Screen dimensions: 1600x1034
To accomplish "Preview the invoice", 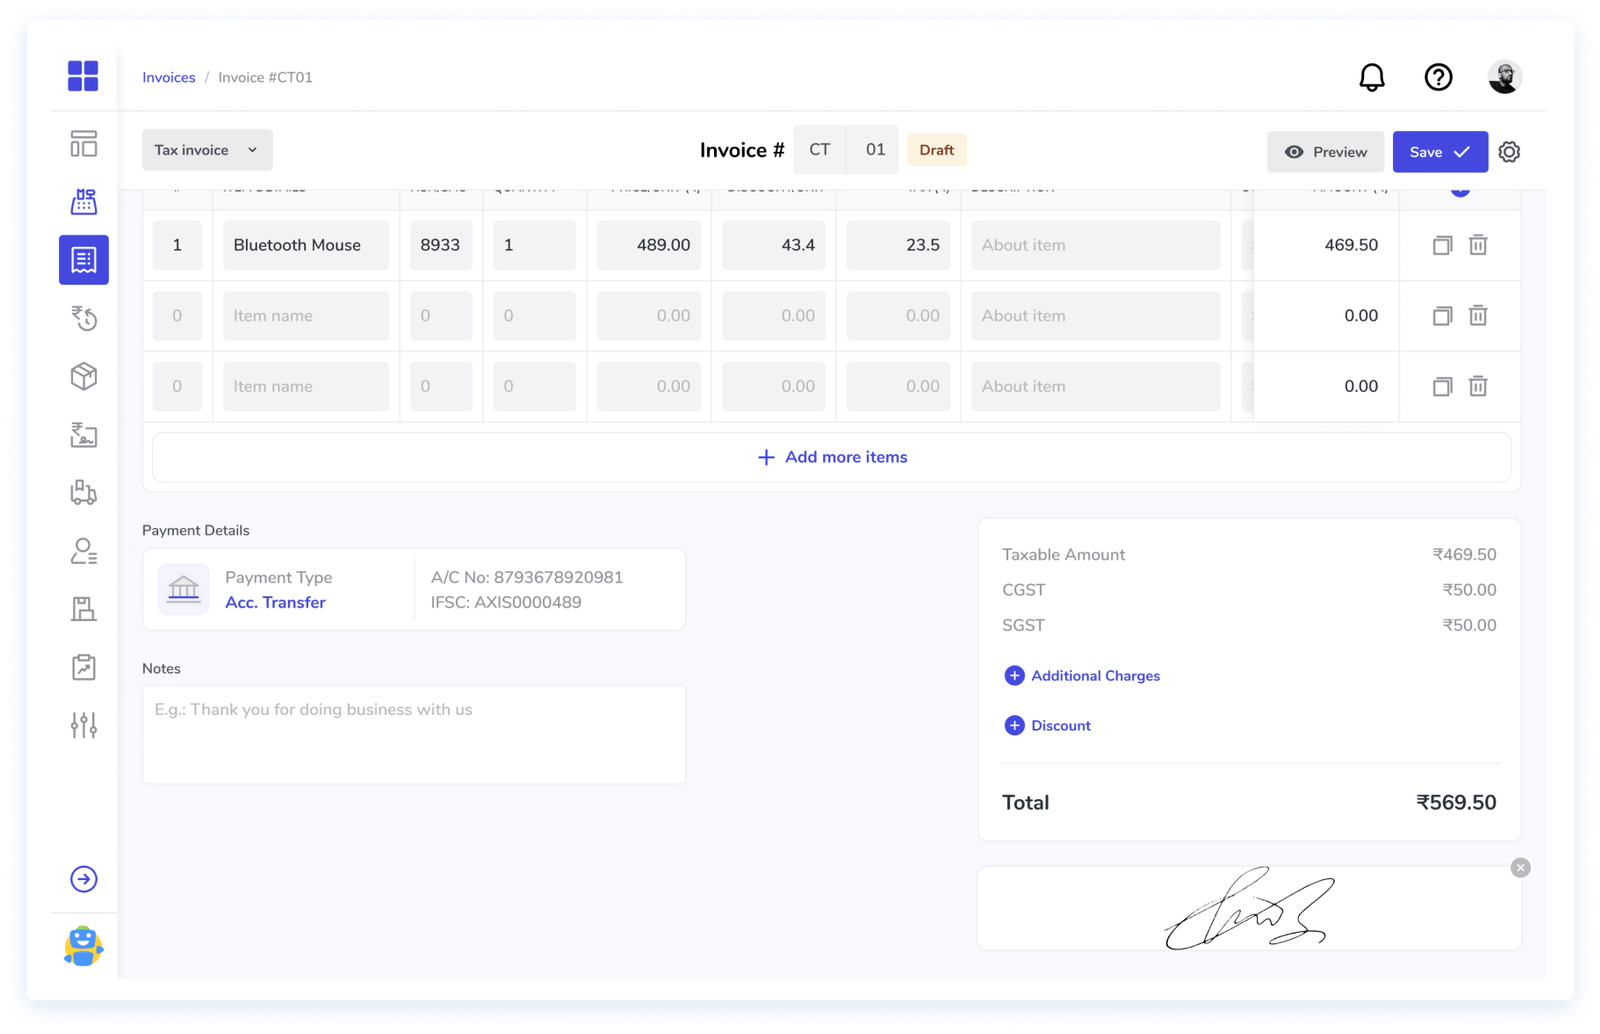I will click(1325, 151).
